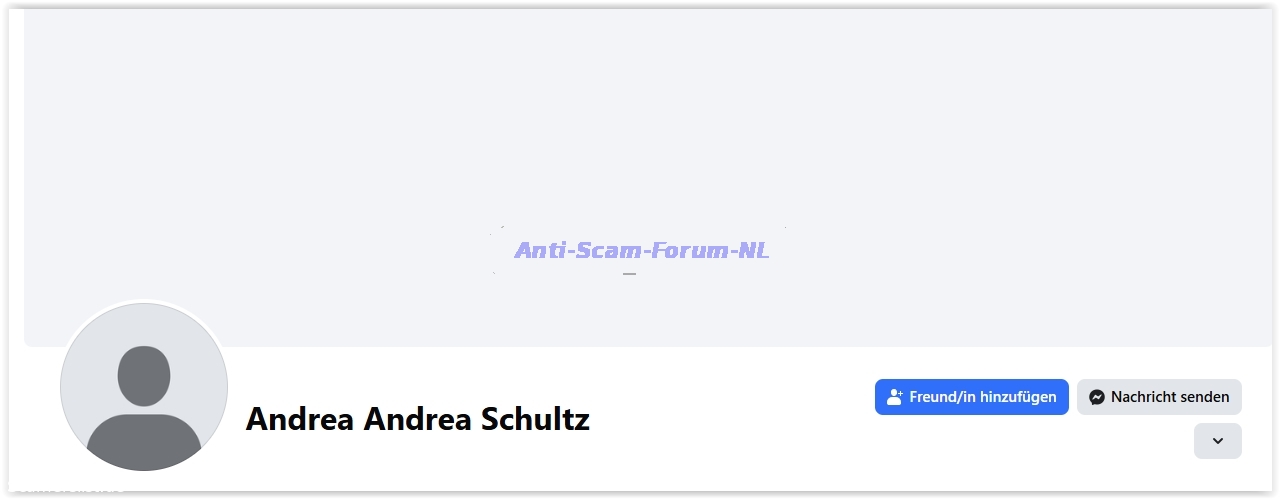Click the head of the avatar silhouette

[x=144, y=375]
